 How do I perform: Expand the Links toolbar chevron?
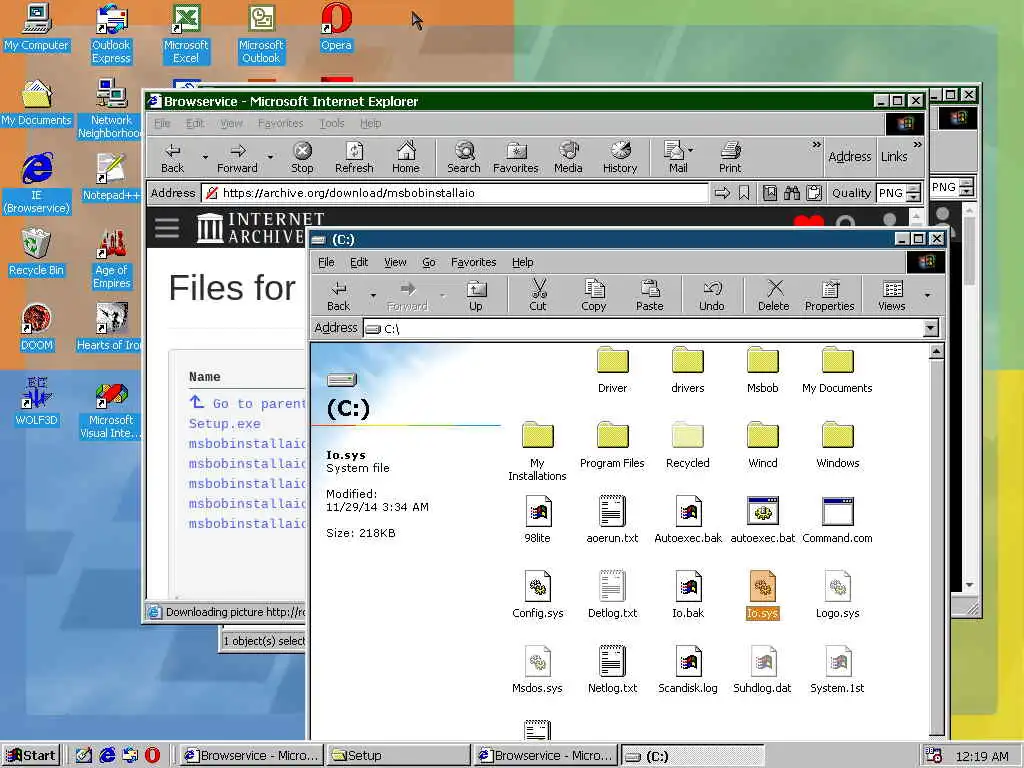(x=918, y=144)
